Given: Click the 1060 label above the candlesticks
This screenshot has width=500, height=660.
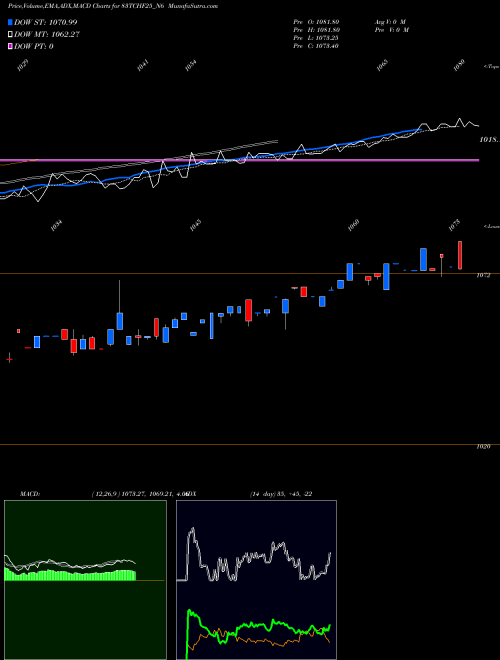Looking at the screenshot, I should tap(354, 225).
